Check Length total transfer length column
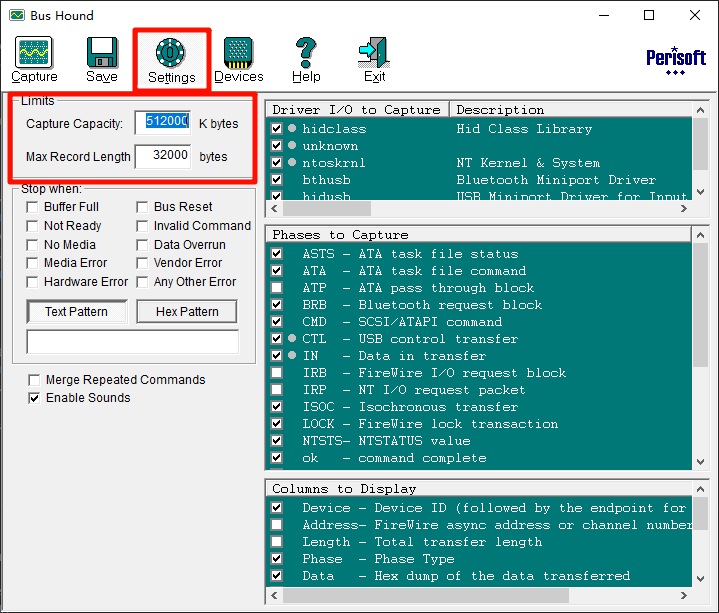Screen dimensions: 719x613 point(277,541)
